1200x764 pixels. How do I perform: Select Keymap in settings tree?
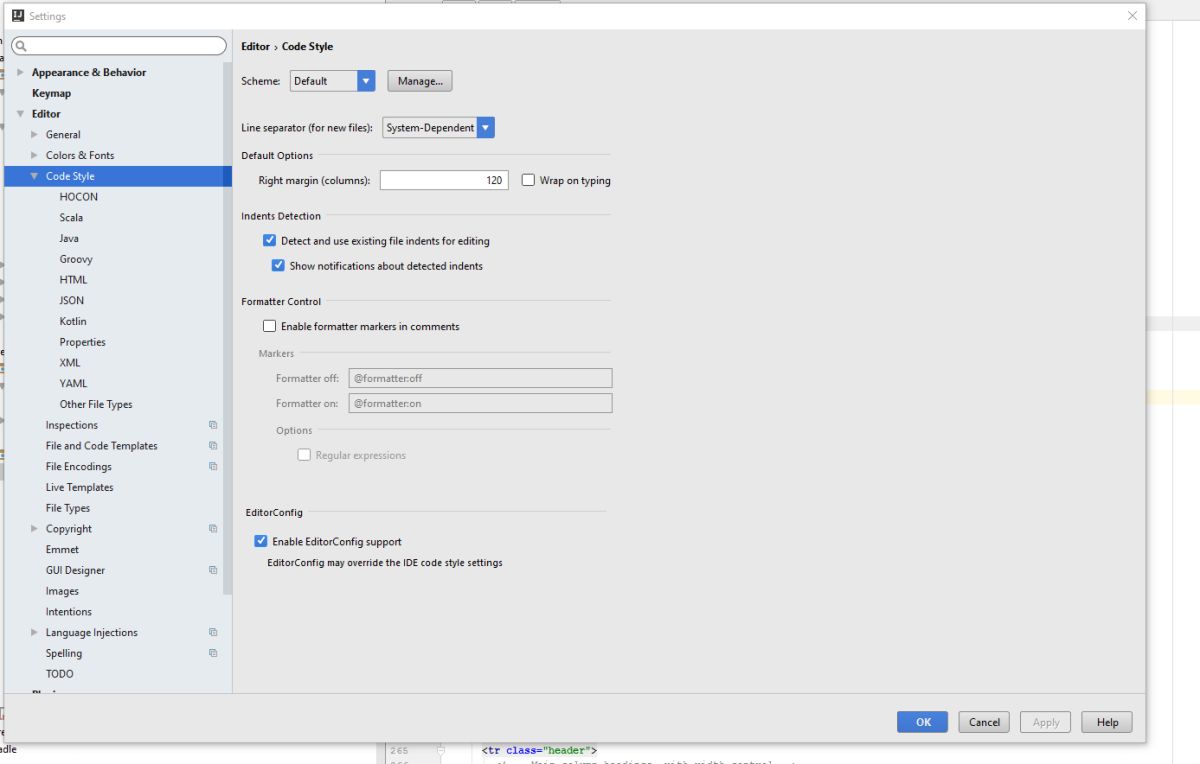pos(51,93)
